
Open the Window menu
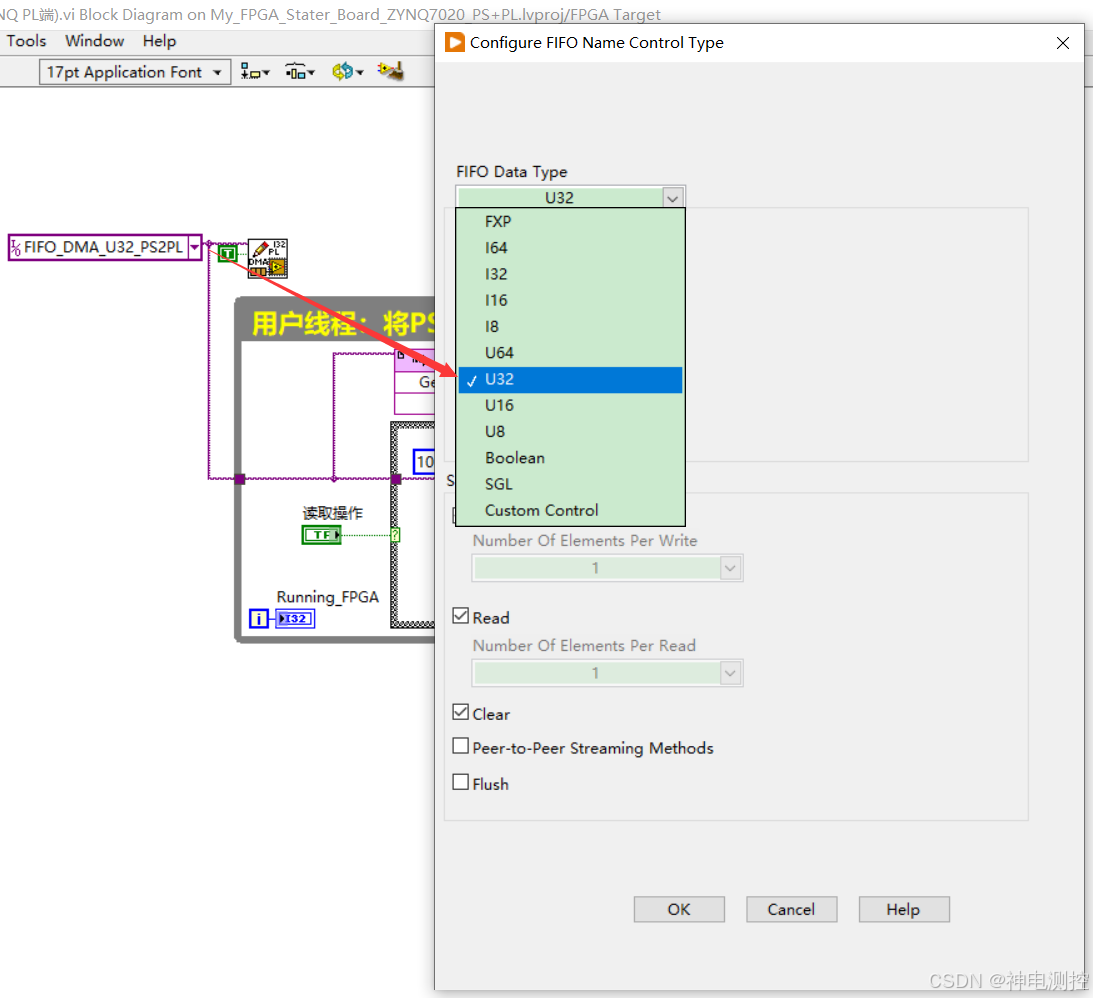pyautogui.click(x=94, y=40)
